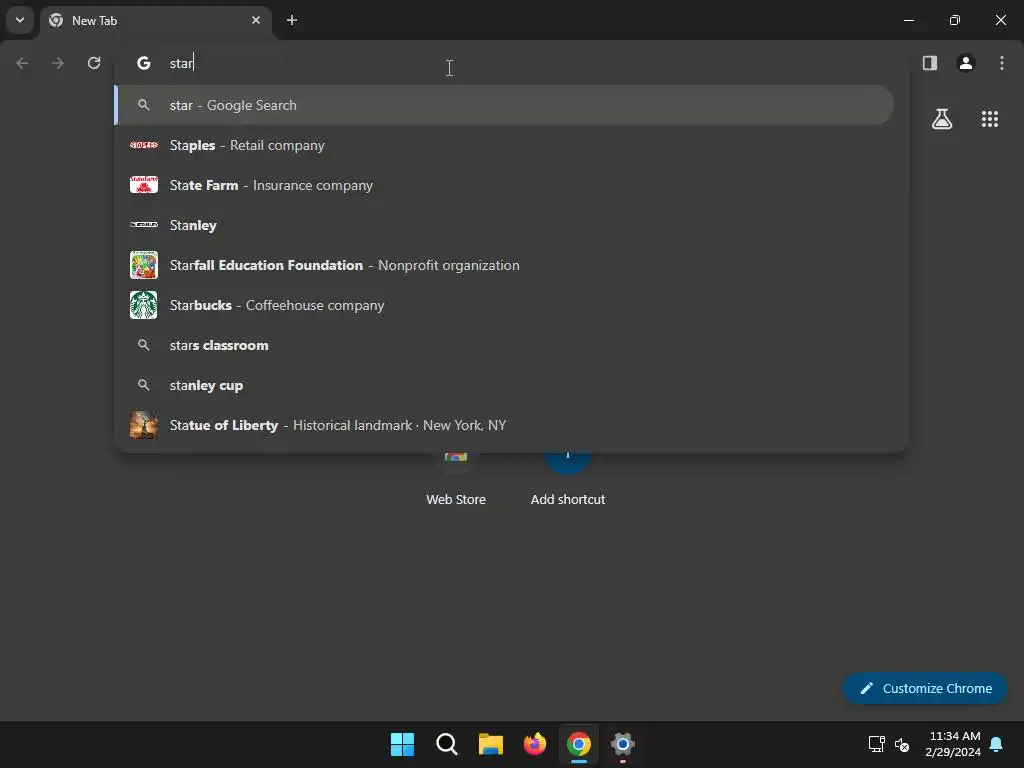The image size is (1024, 768).
Task: Select the New Tab browser tab
Action: (157, 20)
